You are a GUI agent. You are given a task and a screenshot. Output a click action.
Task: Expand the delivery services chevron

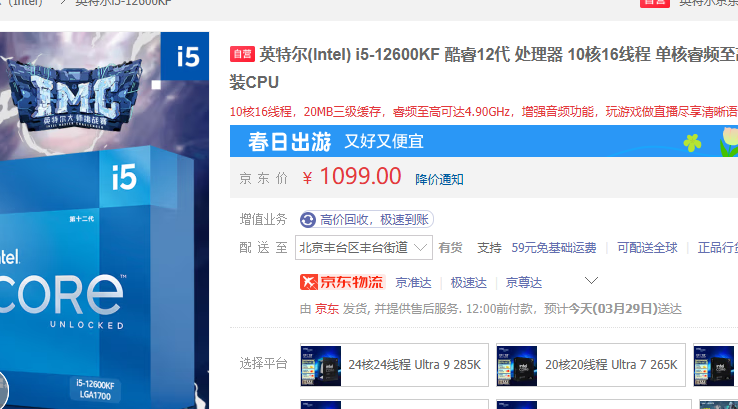click(x=591, y=281)
